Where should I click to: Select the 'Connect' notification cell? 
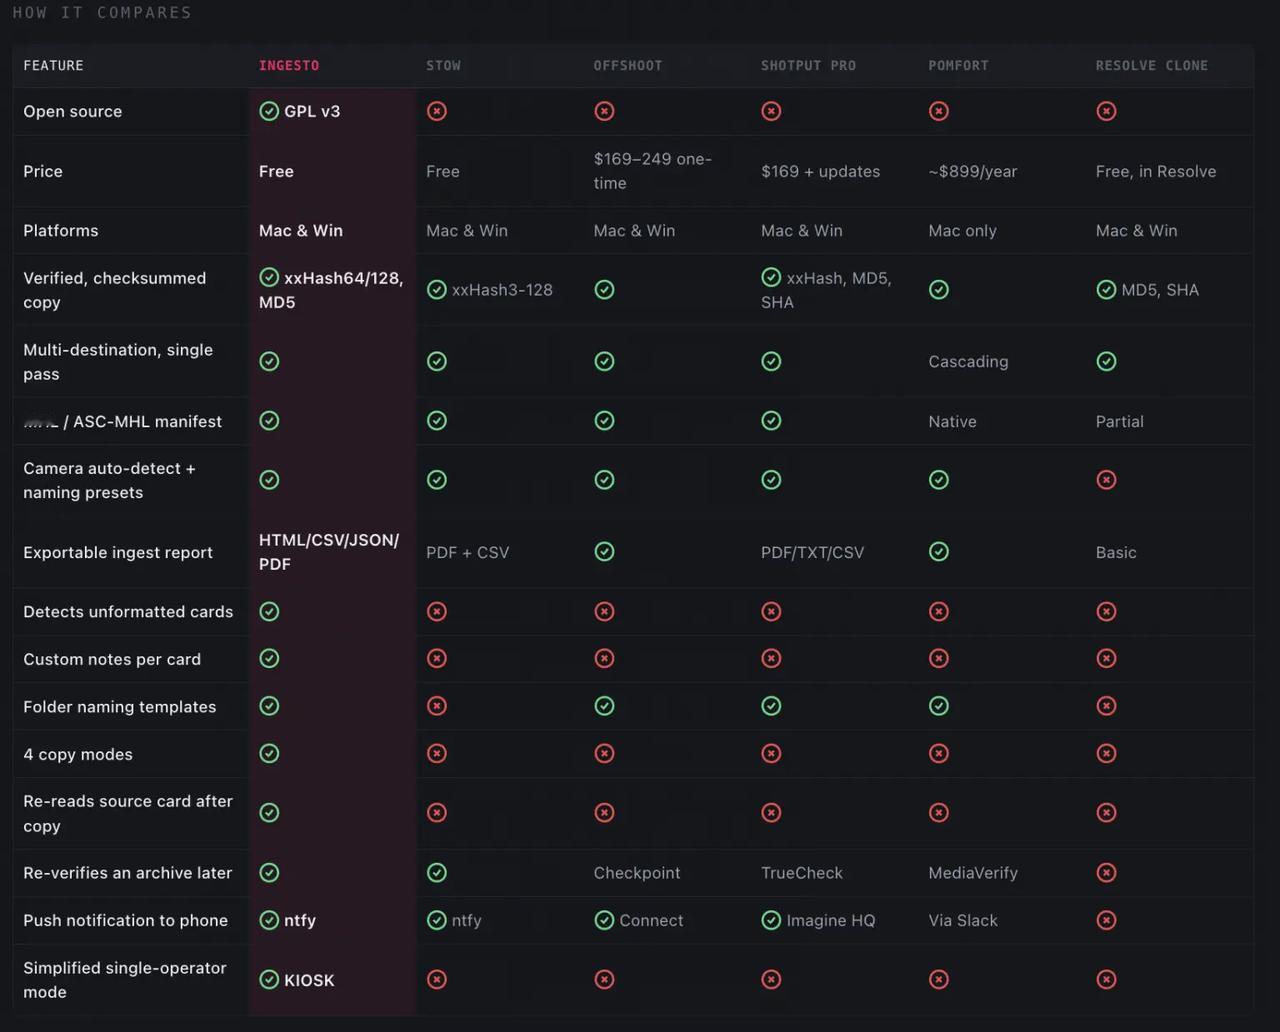(x=639, y=920)
